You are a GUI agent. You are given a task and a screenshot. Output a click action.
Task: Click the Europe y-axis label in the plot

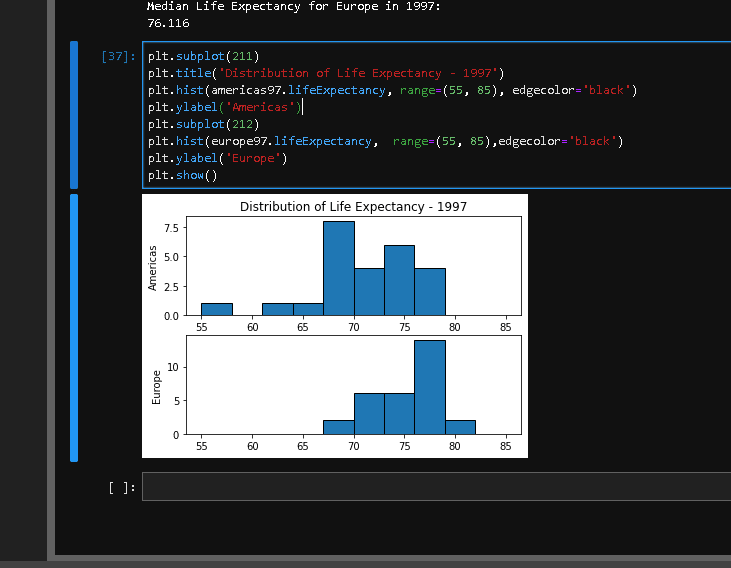click(x=156, y=387)
